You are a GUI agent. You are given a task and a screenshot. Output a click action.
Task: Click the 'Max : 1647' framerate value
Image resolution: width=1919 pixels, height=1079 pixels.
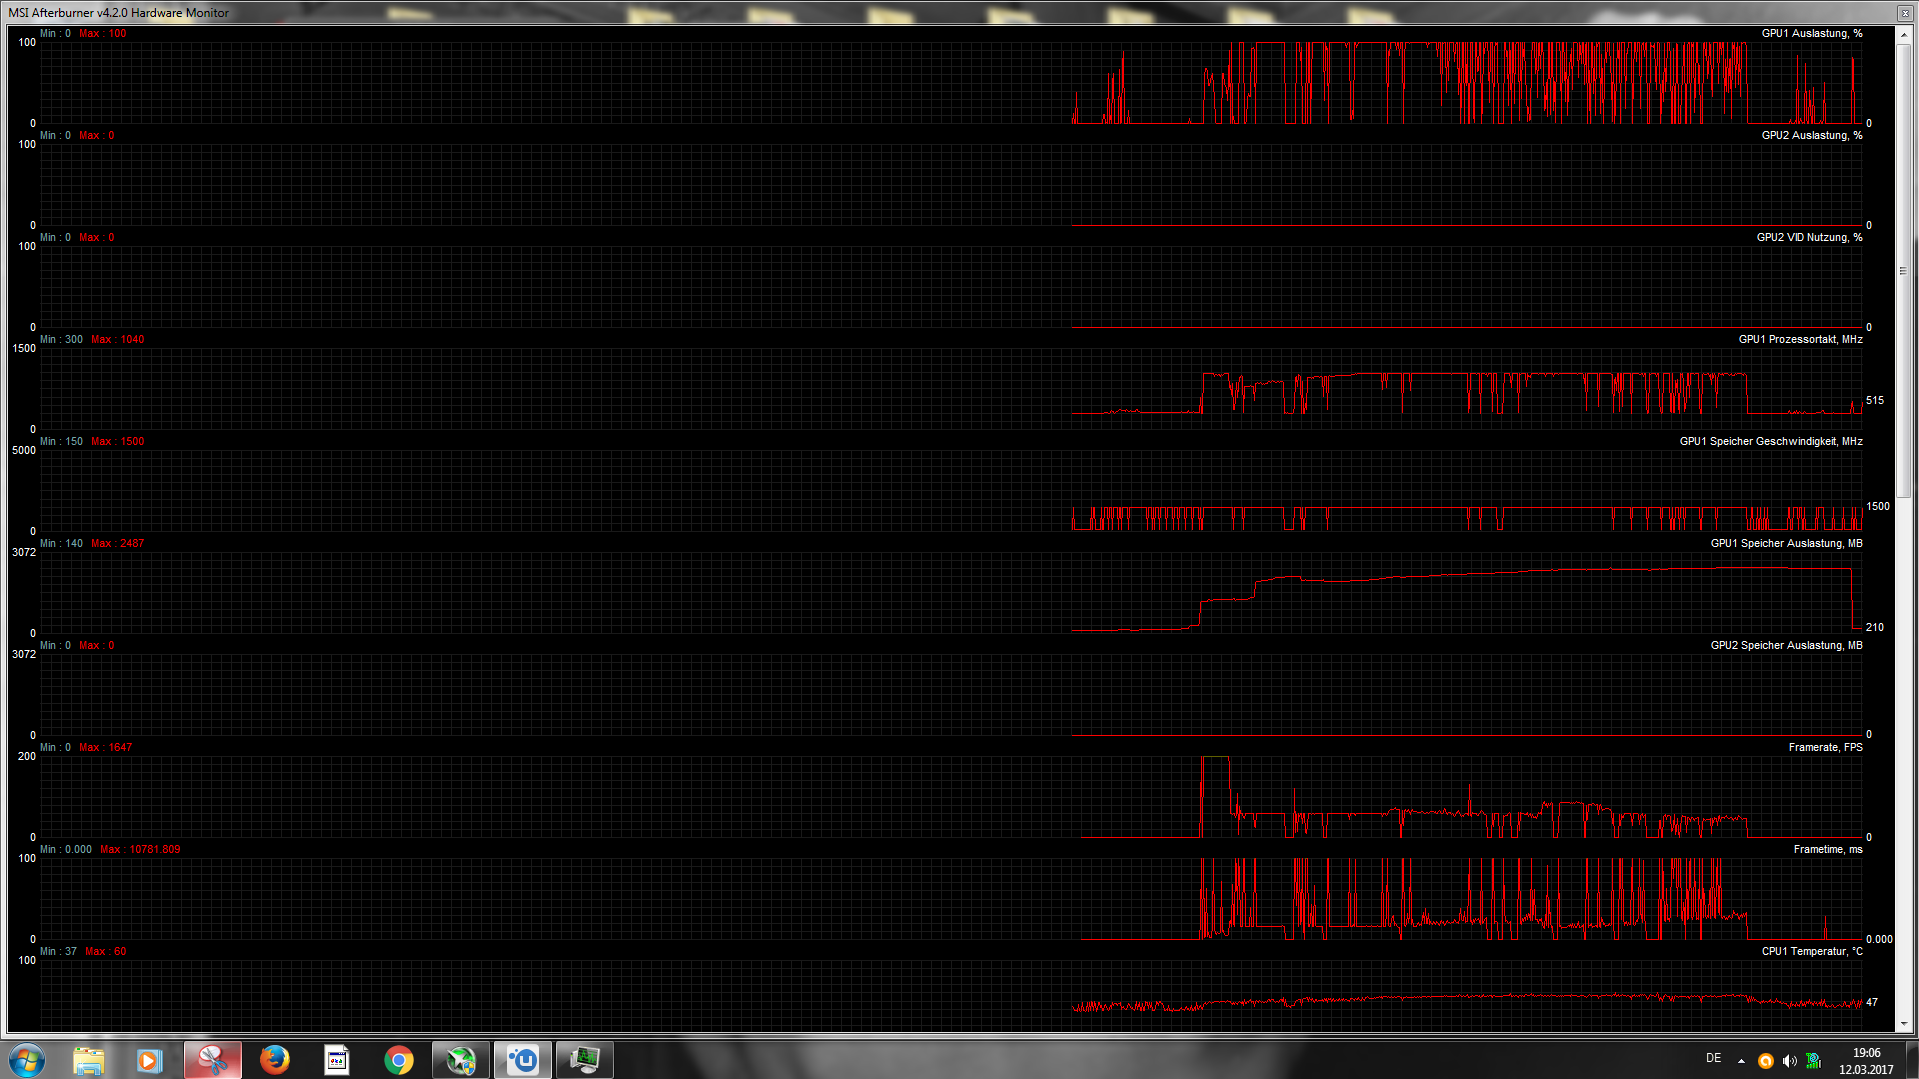point(105,748)
